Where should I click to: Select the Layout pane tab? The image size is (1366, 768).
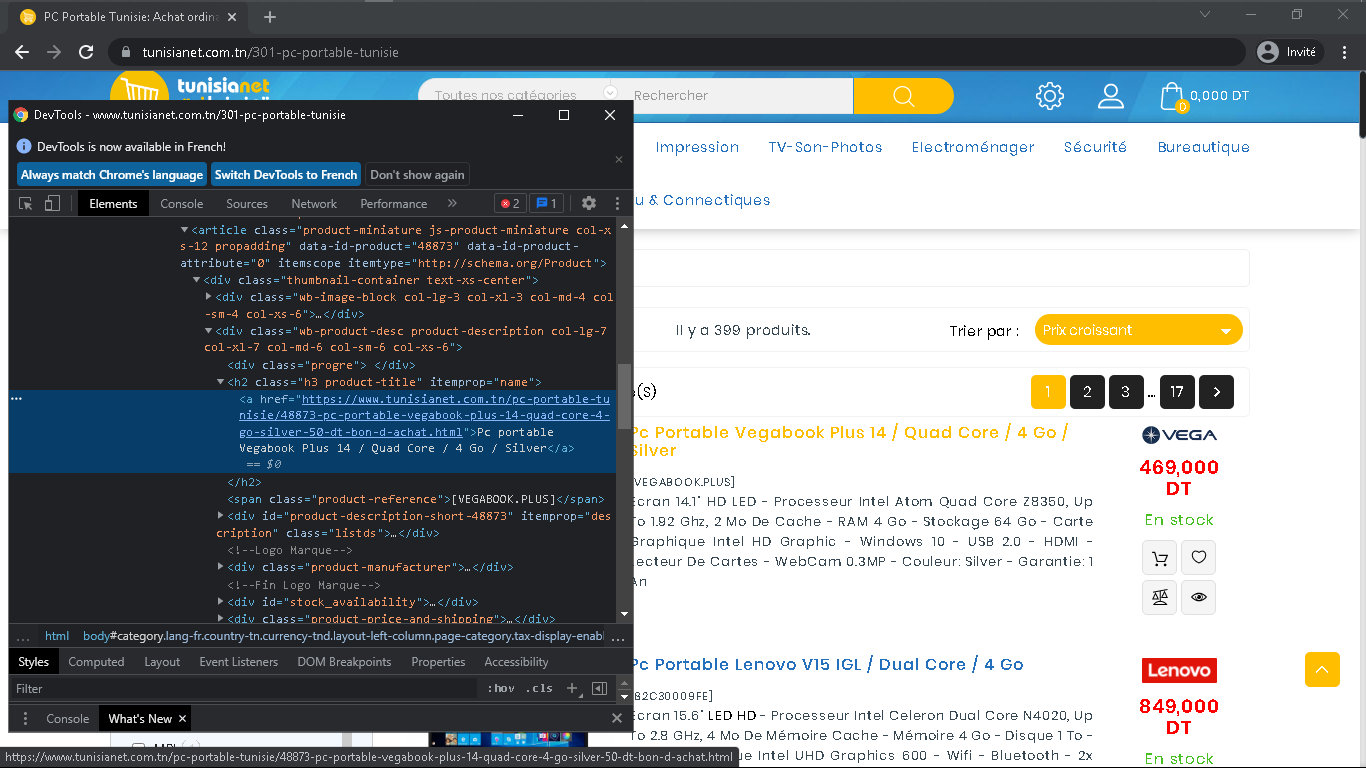162,662
